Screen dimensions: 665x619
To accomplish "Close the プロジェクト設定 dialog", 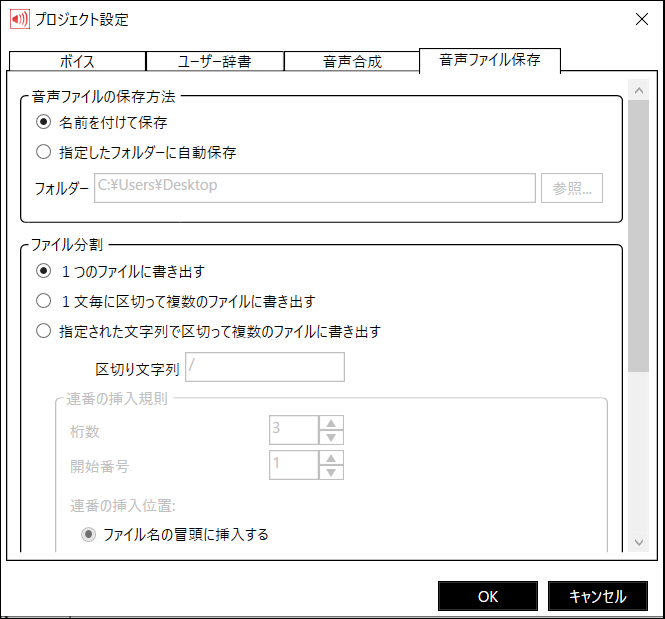I will (642, 19).
